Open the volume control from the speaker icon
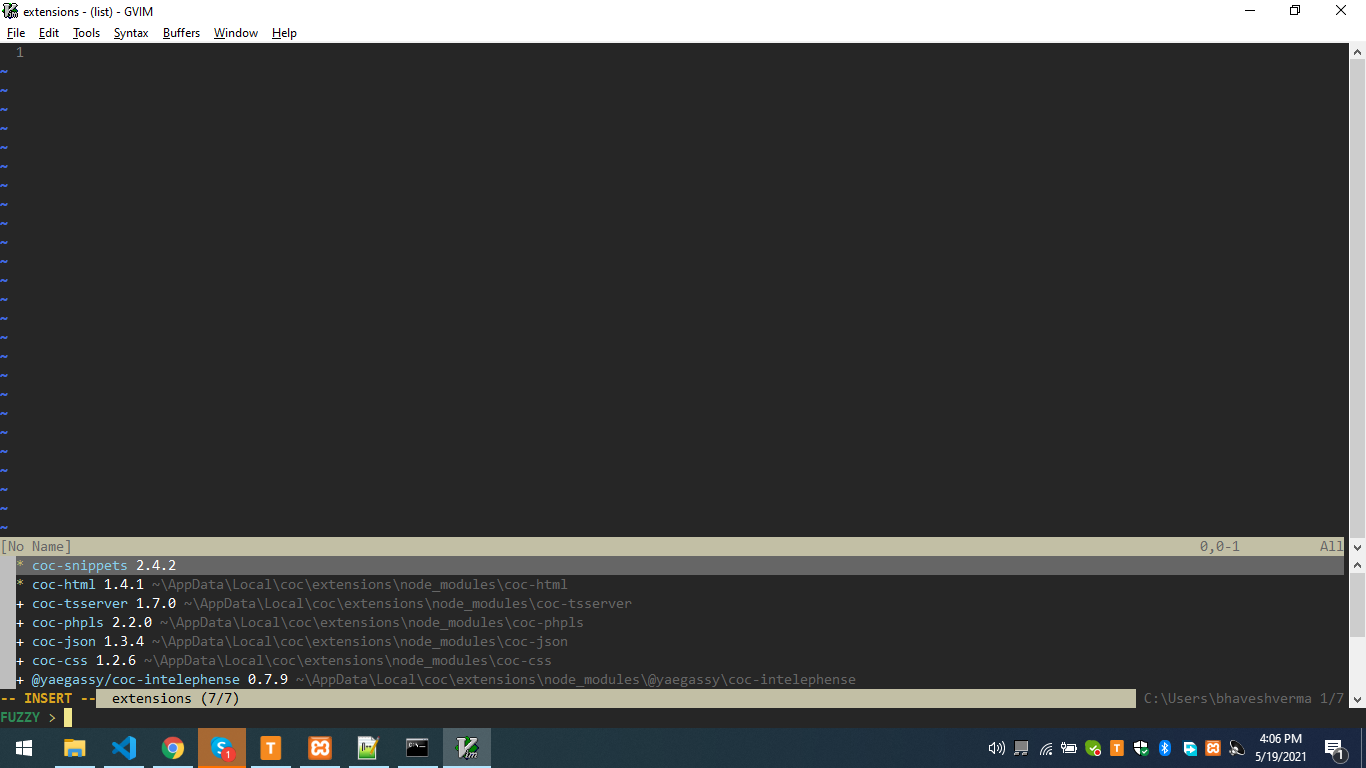 [x=996, y=747]
